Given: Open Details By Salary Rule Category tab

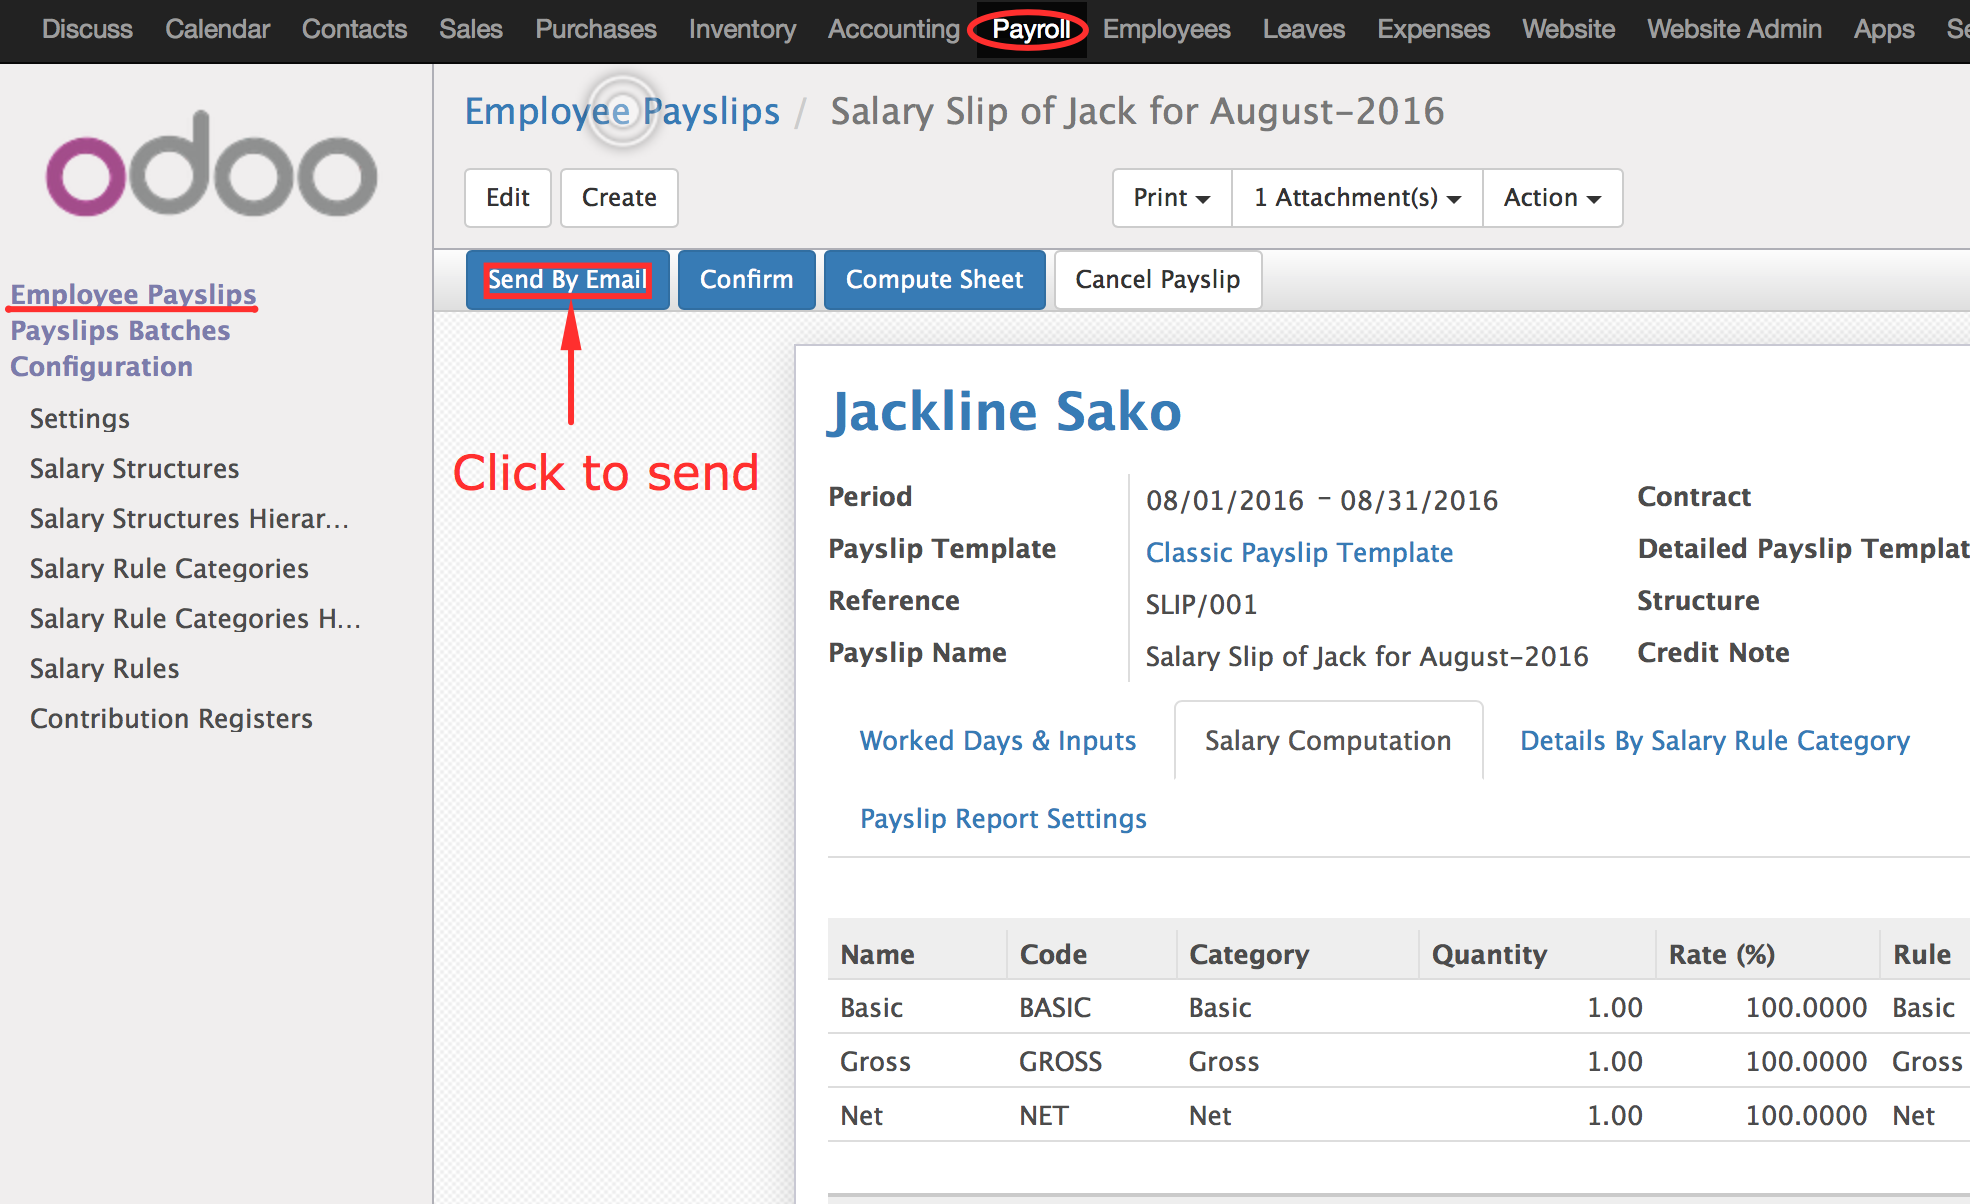Looking at the screenshot, I should pyautogui.click(x=1714, y=741).
